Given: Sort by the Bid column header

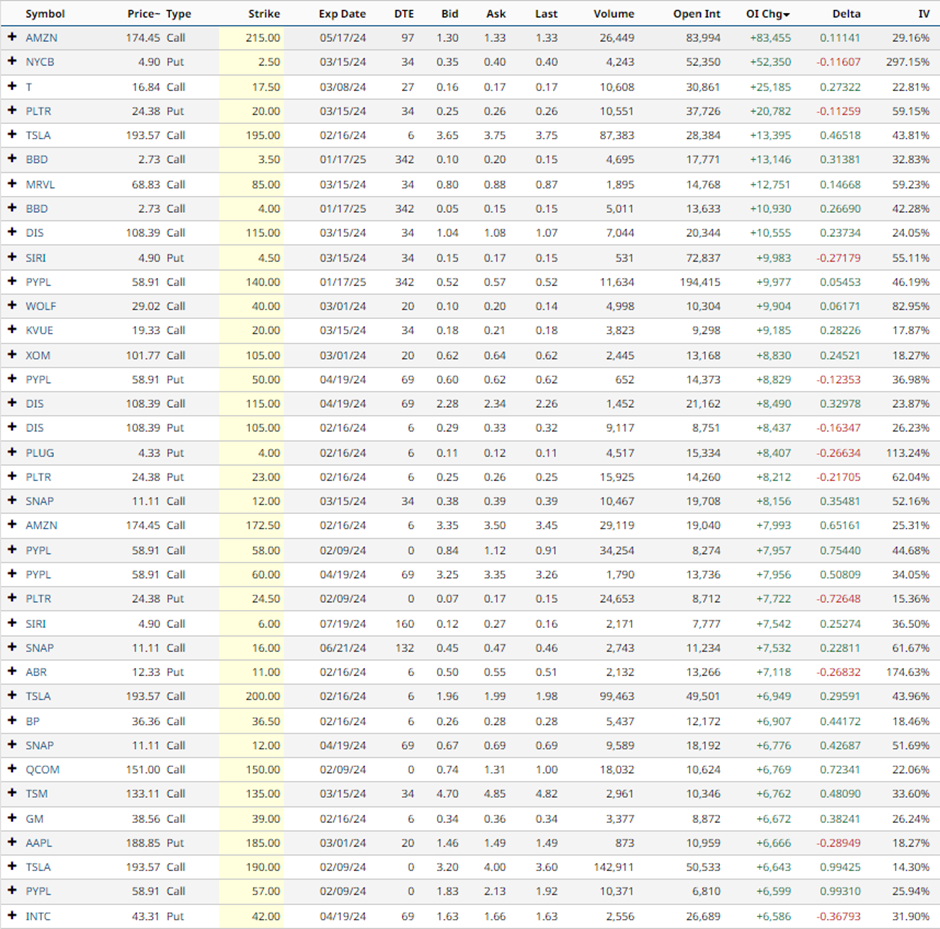Looking at the screenshot, I should [x=450, y=14].
